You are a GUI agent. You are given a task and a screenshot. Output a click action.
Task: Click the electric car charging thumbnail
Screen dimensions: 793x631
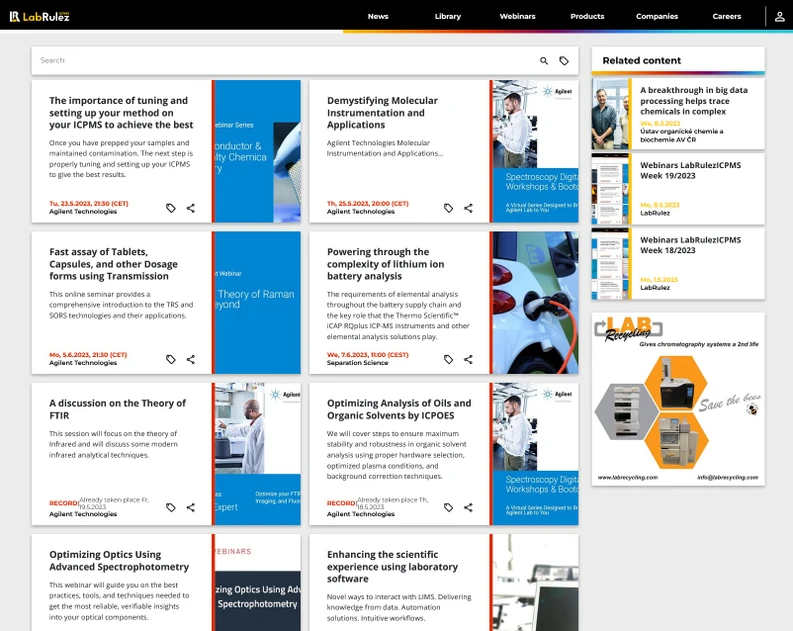pyautogui.click(x=536, y=302)
